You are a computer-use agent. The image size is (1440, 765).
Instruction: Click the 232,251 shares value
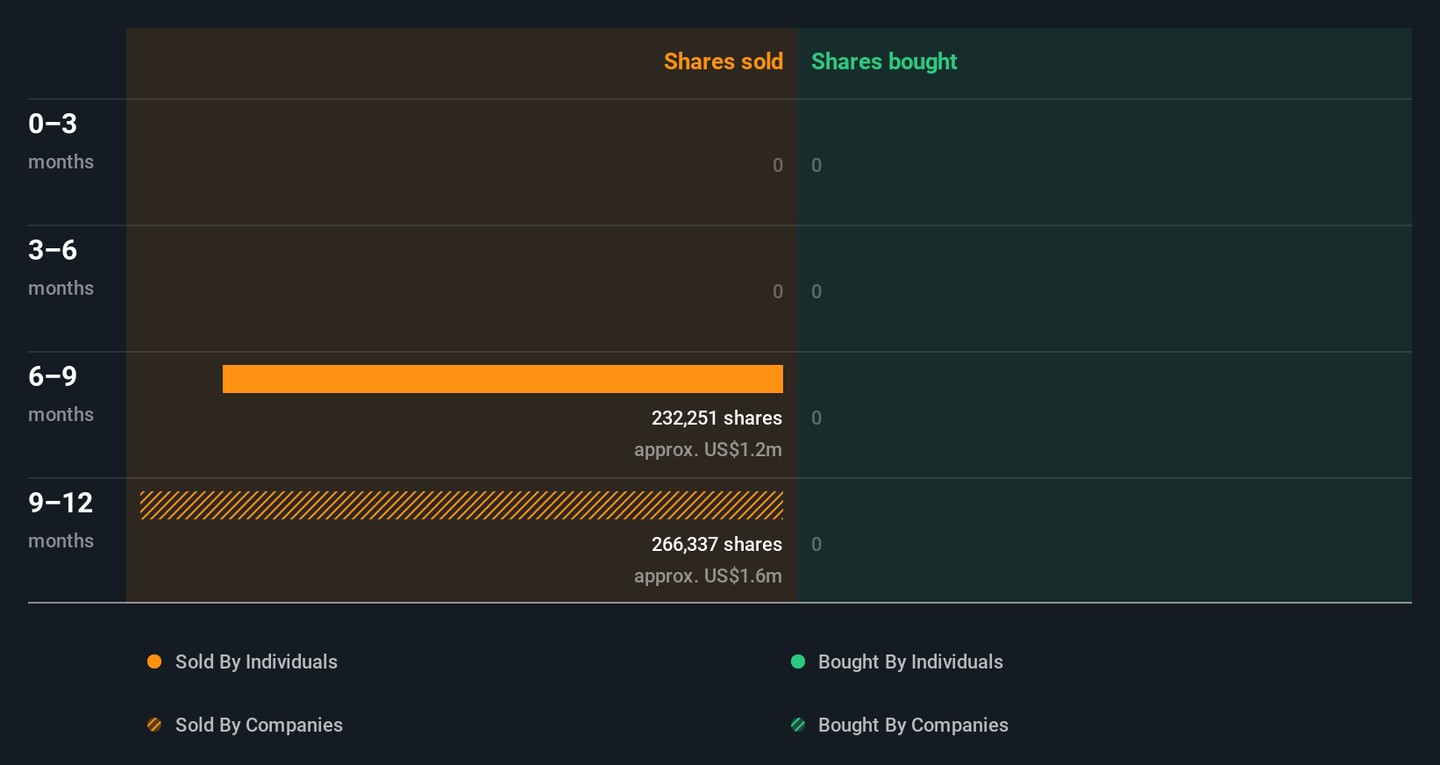(716, 418)
